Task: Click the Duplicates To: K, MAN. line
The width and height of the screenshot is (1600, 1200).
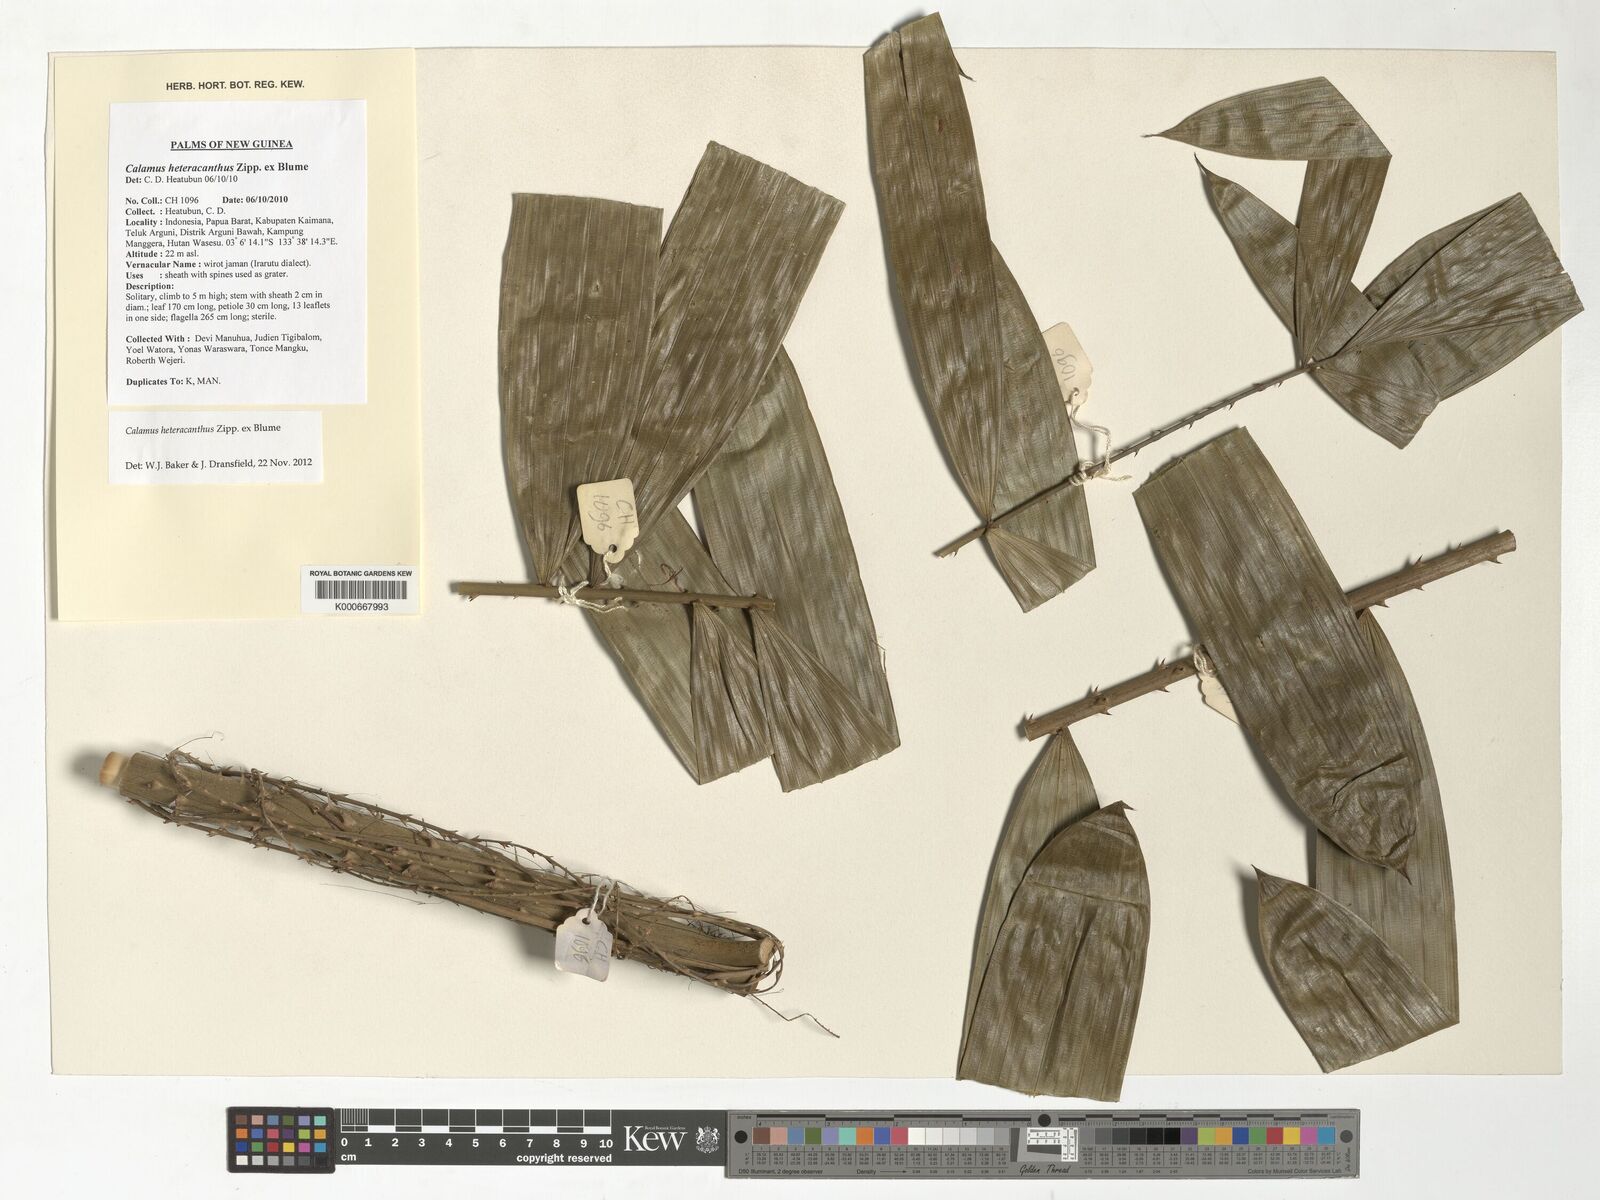Action: tap(173, 381)
